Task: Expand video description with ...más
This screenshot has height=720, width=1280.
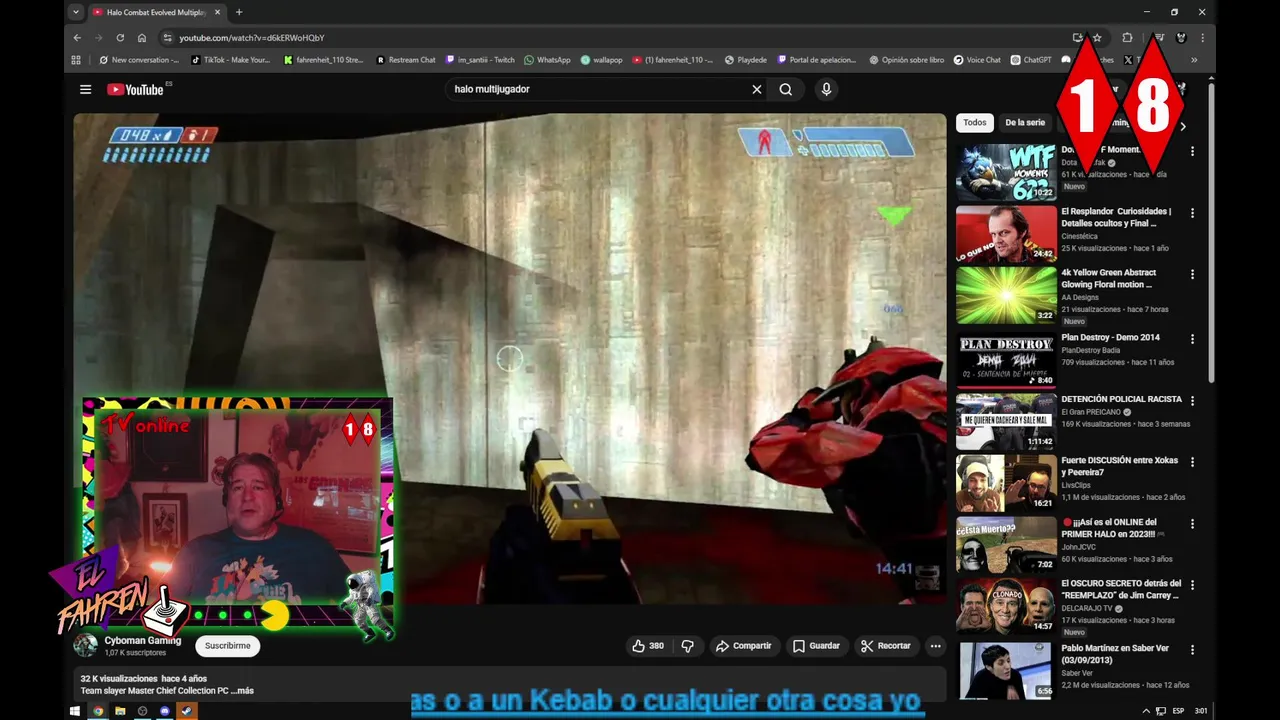Action: tap(242, 691)
